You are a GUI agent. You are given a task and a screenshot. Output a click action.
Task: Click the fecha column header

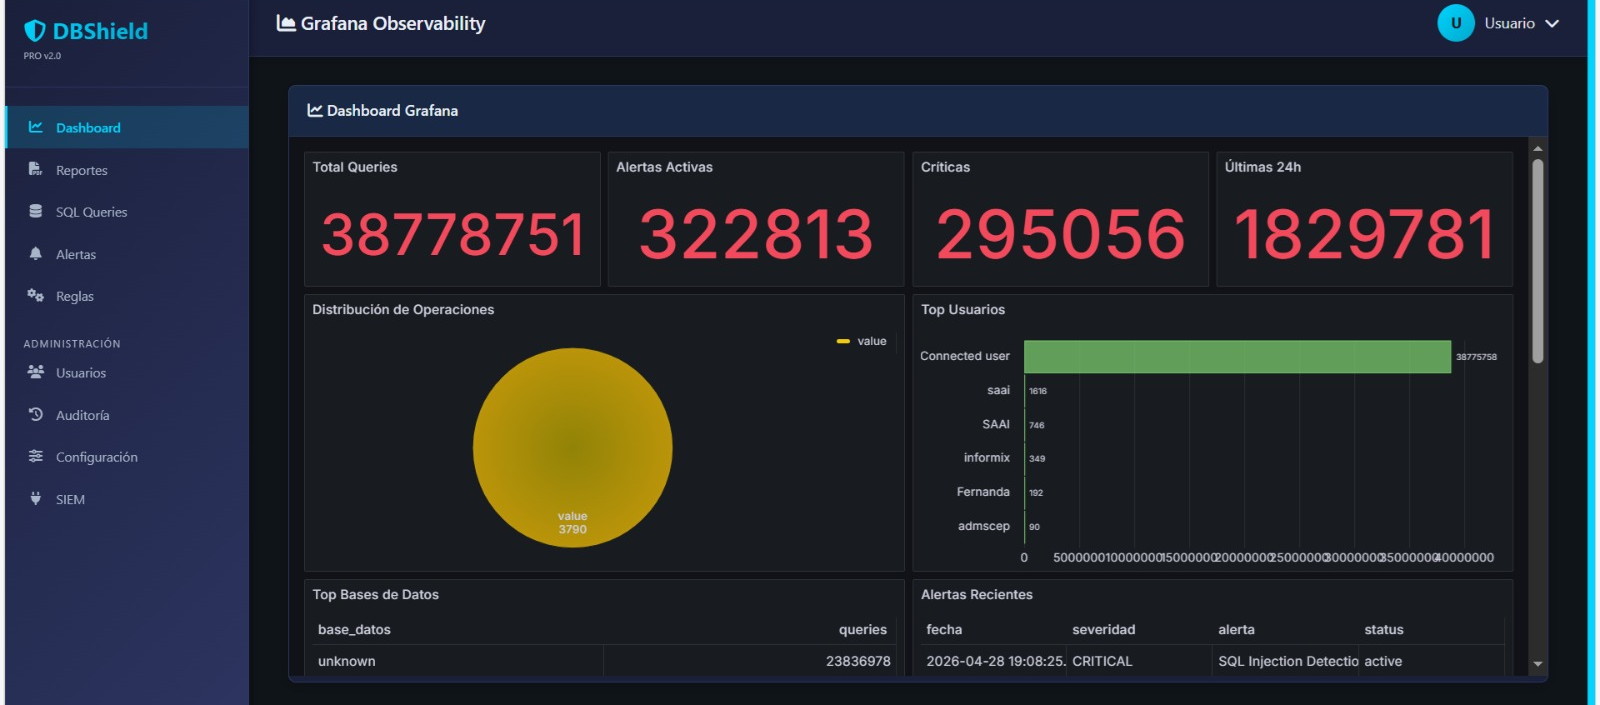click(944, 629)
